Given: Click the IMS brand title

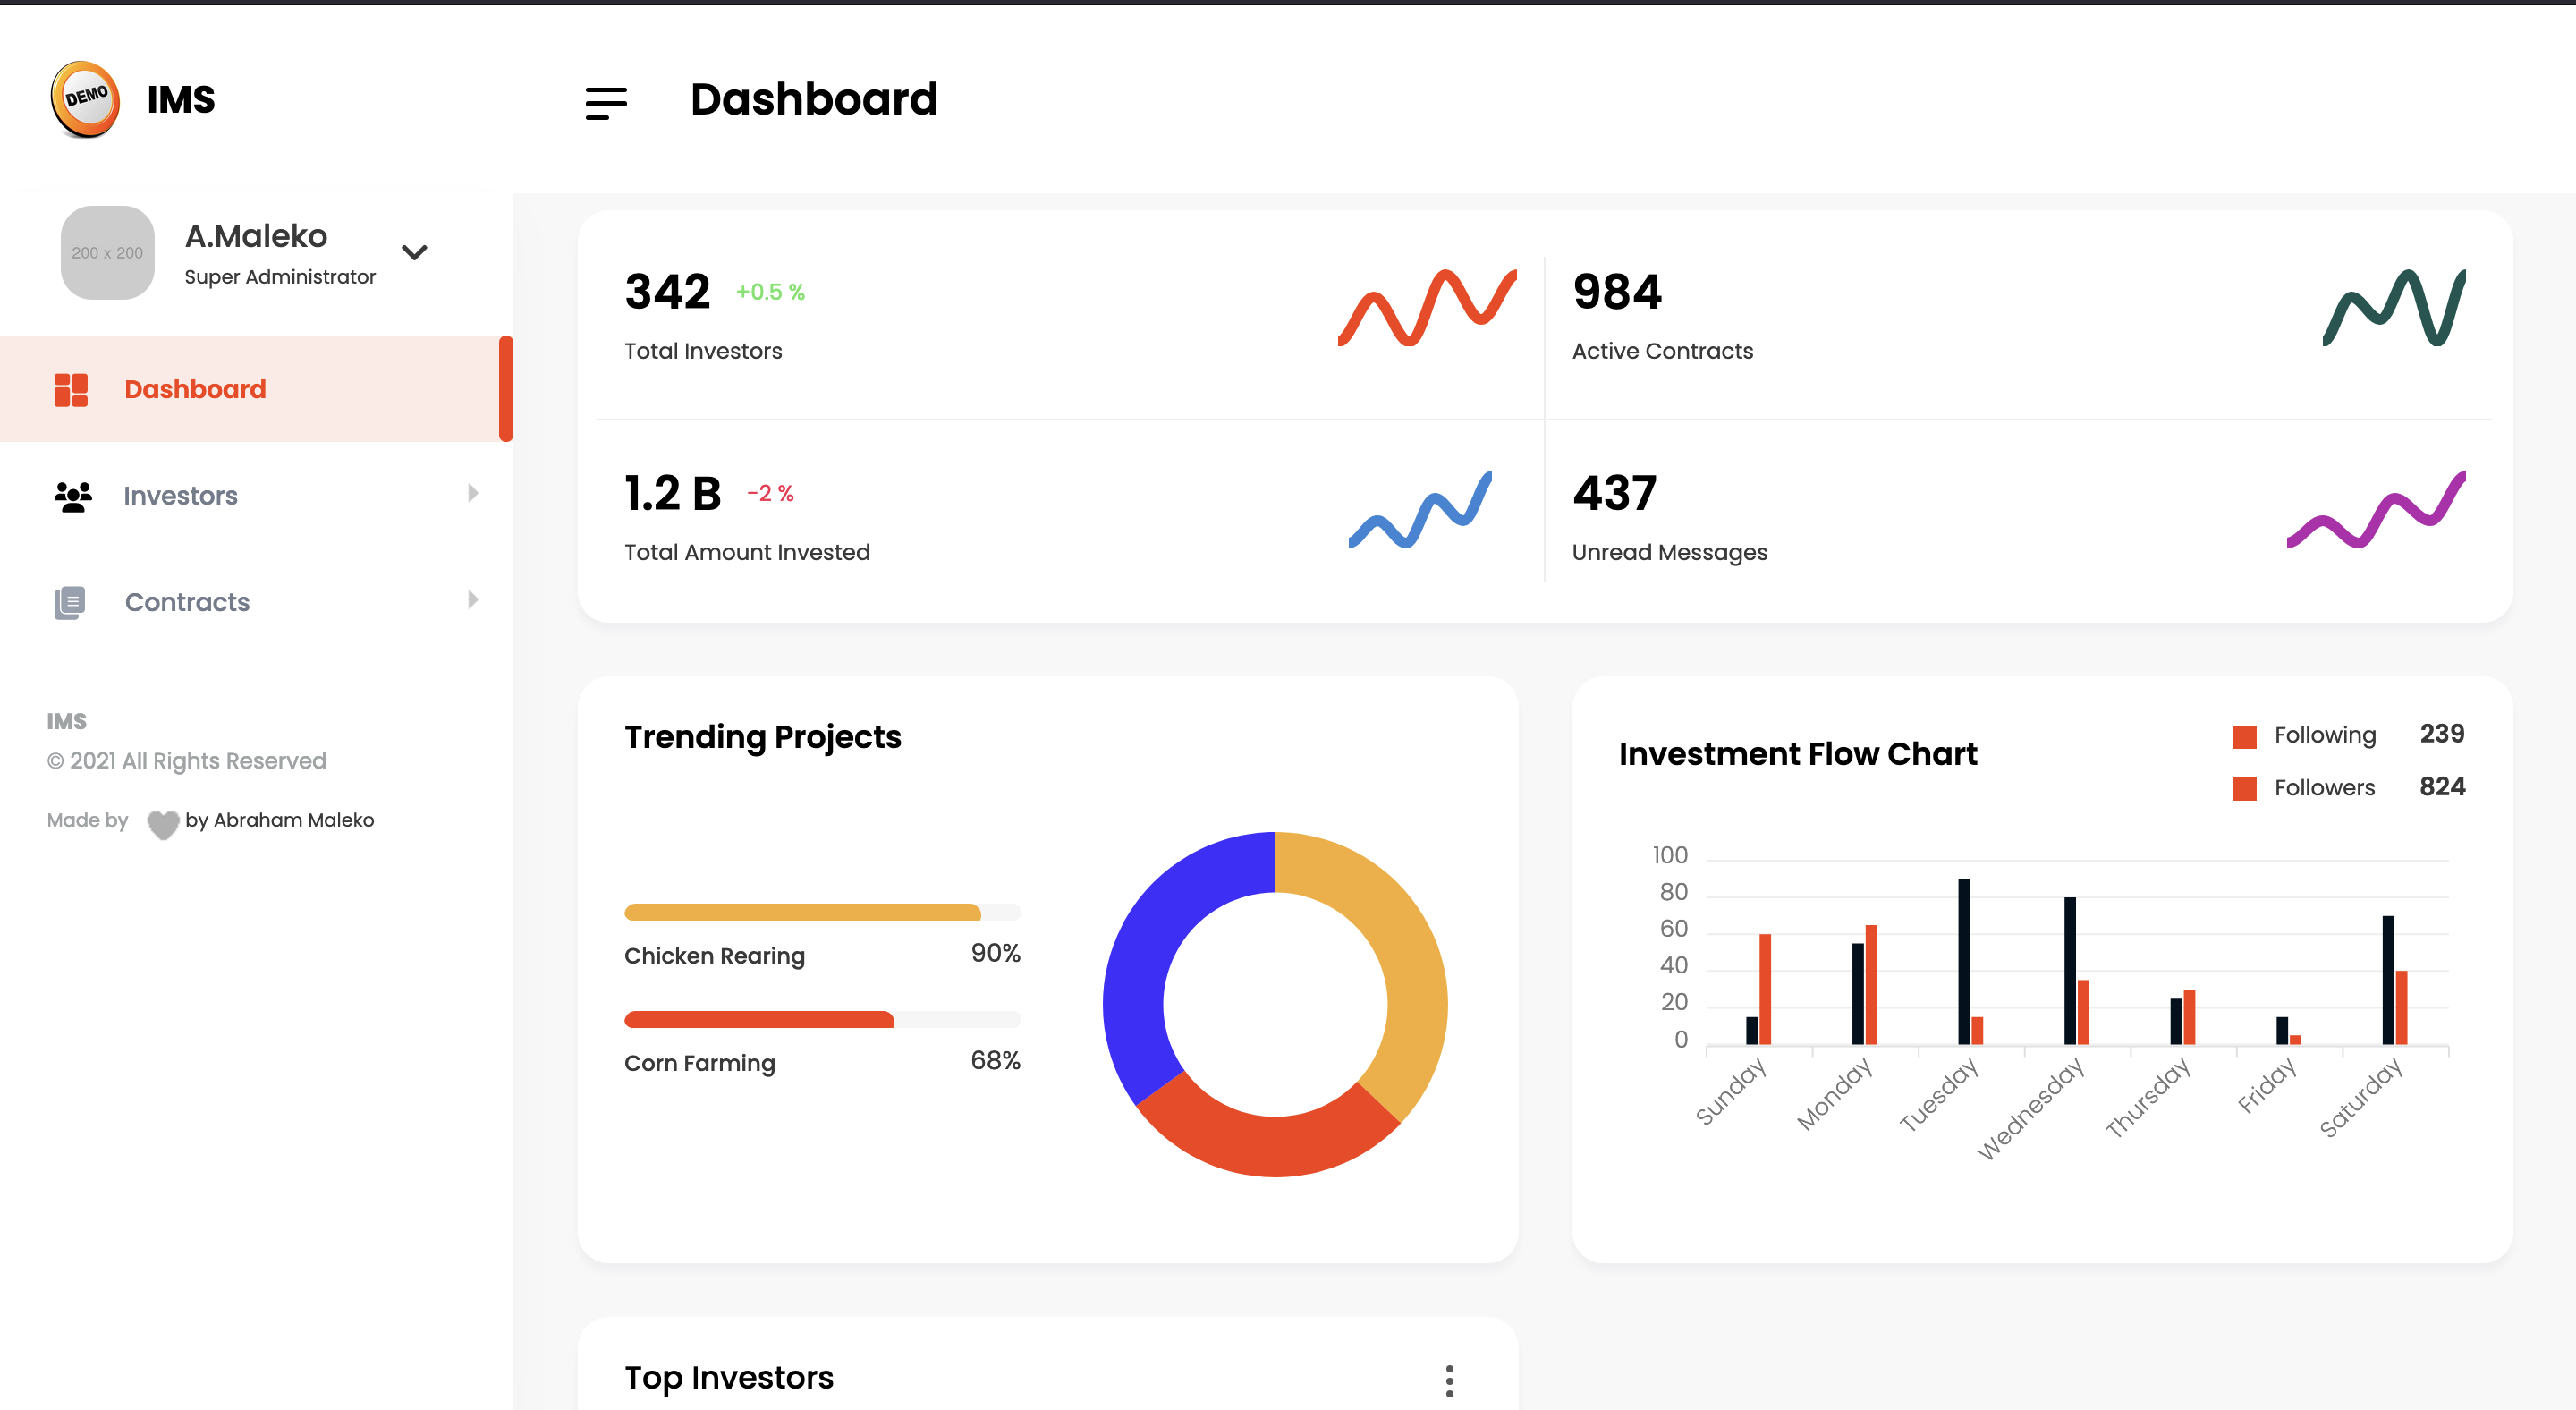Looking at the screenshot, I should 181,99.
